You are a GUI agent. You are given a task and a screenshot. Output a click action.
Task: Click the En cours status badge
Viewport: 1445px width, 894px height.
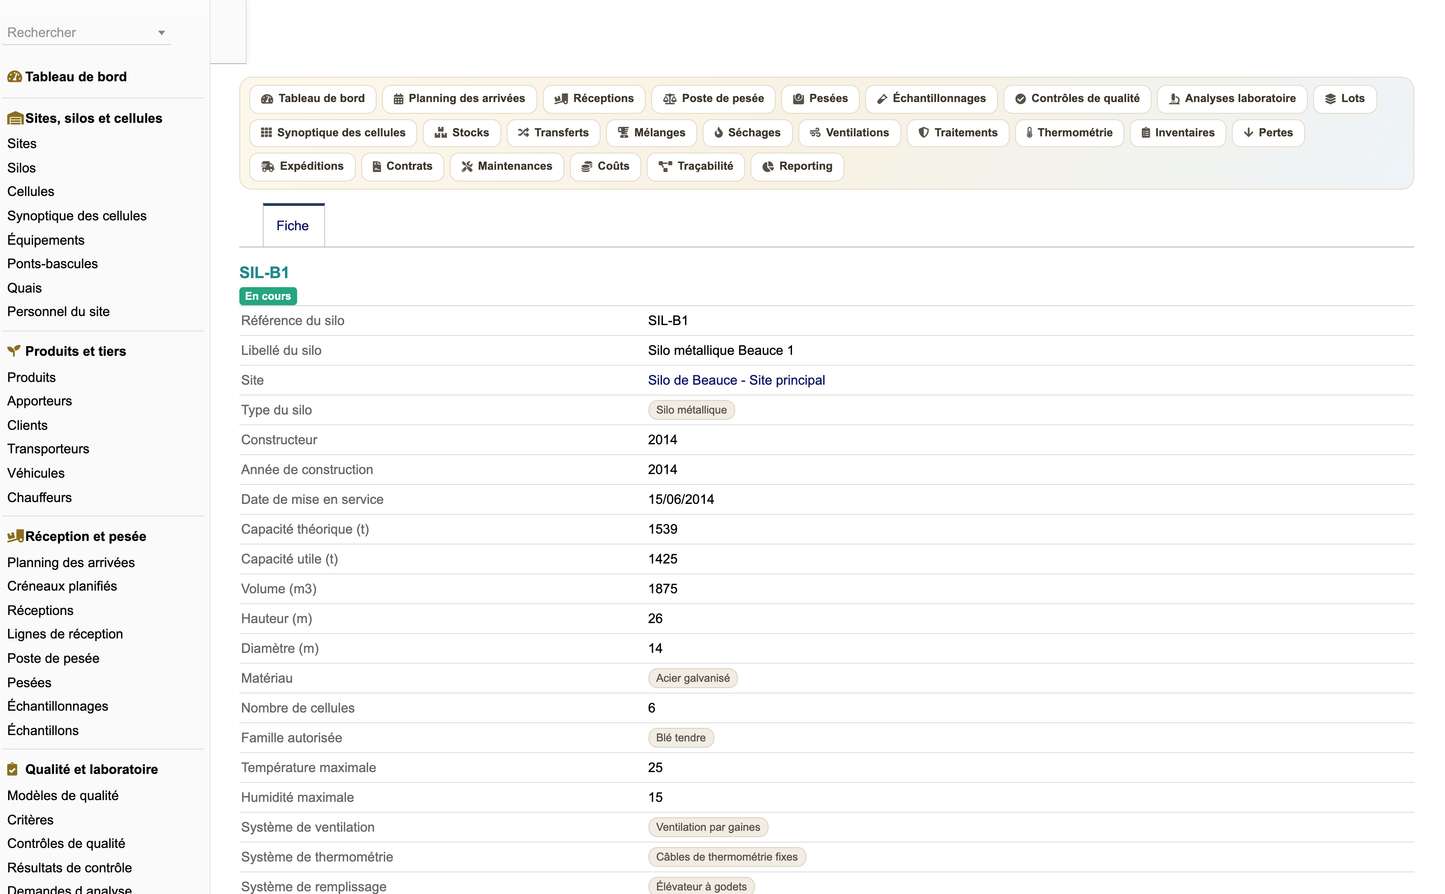[x=268, y=296]
